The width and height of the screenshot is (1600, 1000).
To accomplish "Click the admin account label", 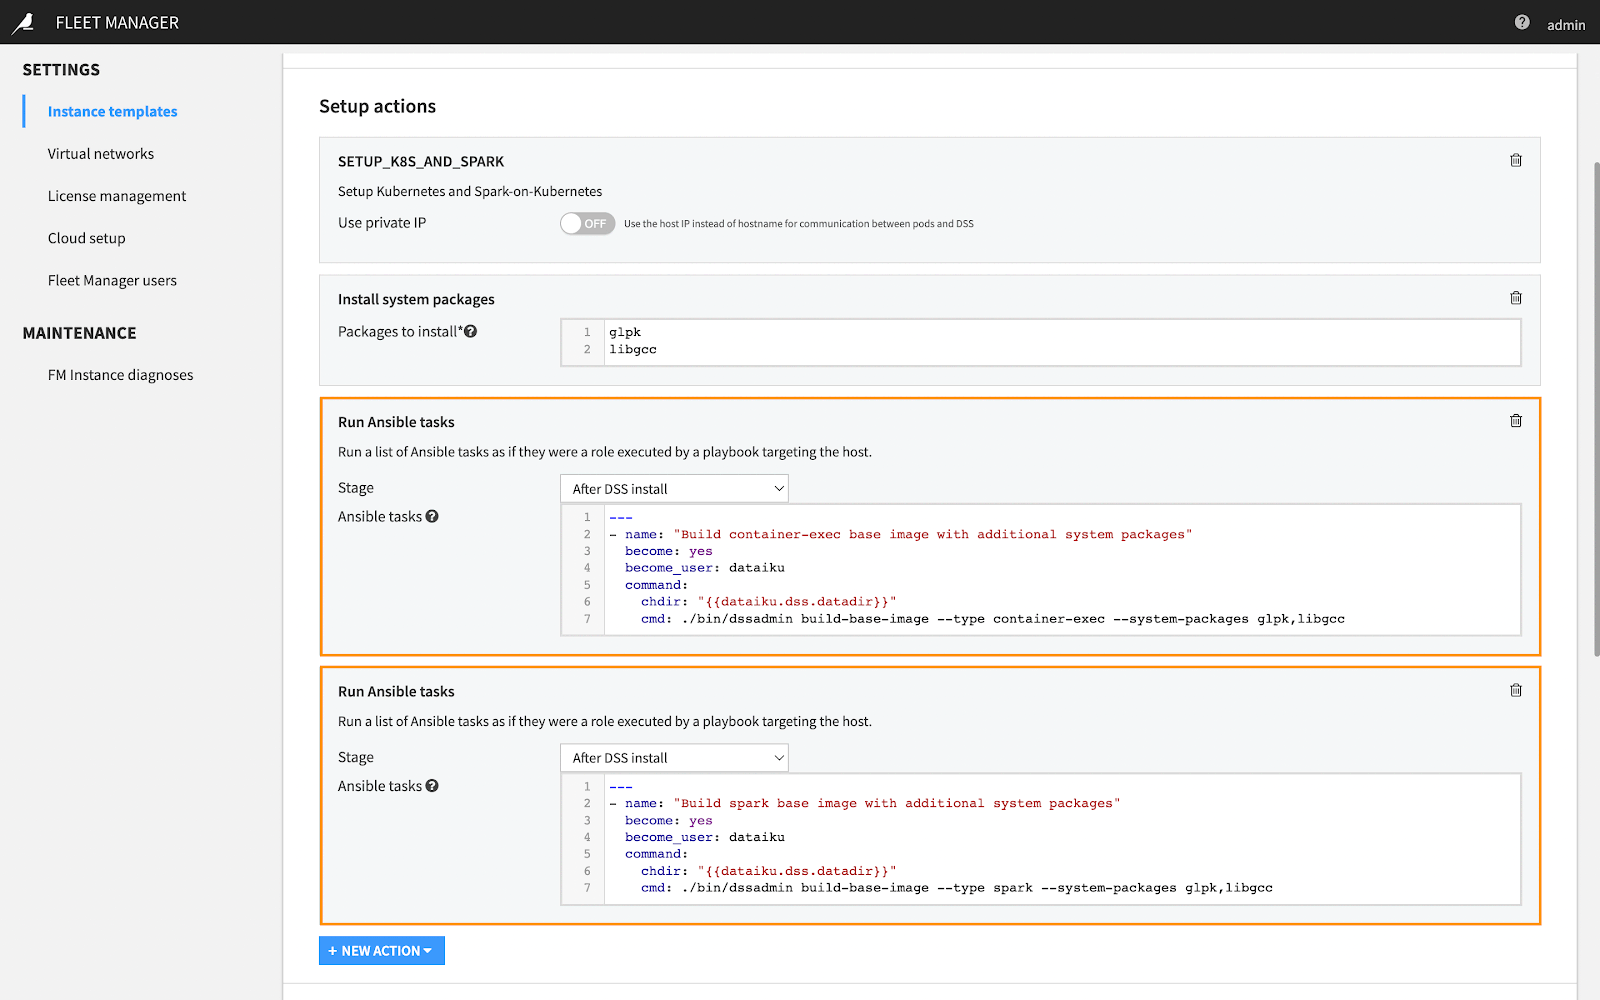I will tap(1565, 25).
